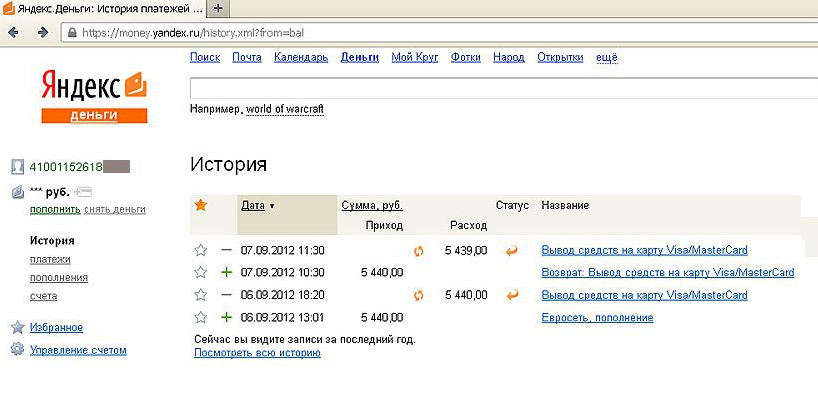Open the Календарь link
The height and width of the screenshot is (409, 818).
301,57
